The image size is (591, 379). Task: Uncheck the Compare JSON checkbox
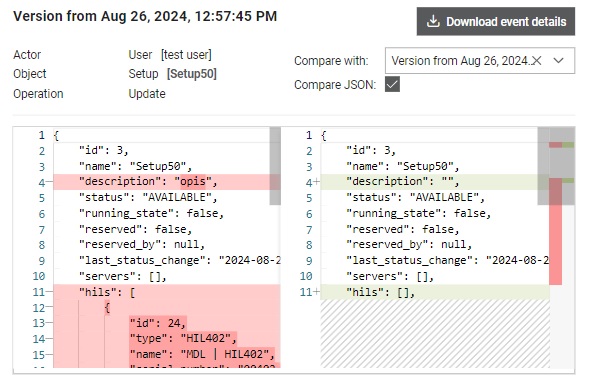392,84
